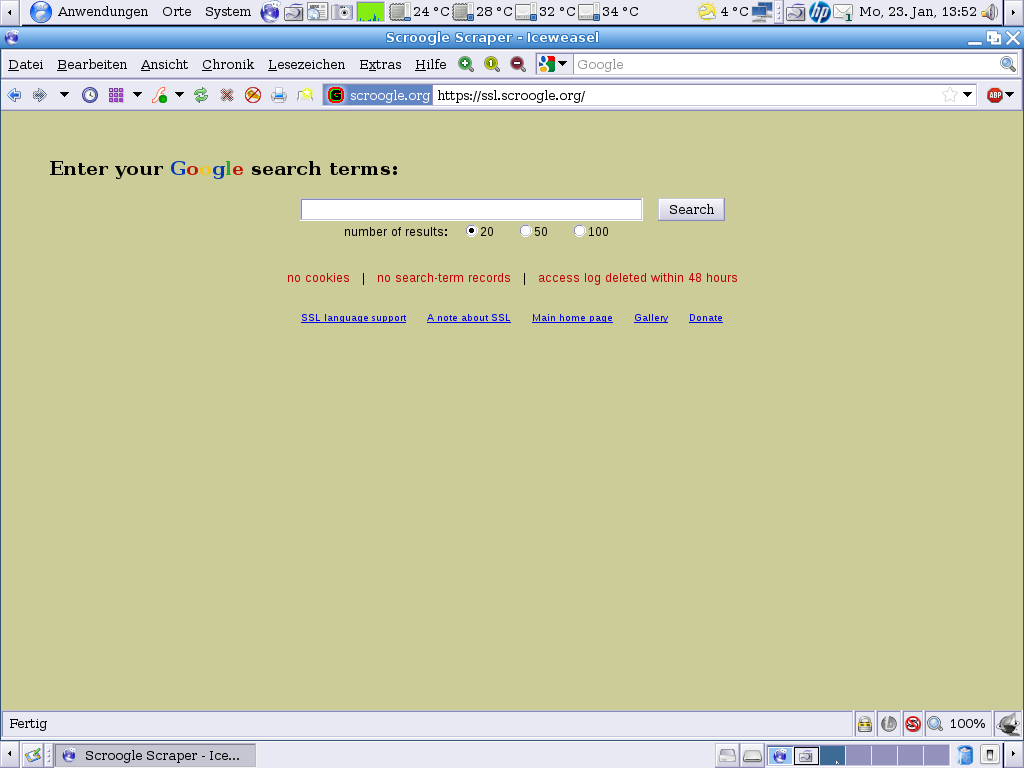Image resolution: width=1024 pixels, height=768 pixels.
Task: Click the HP tray icon
Action: 820,12
